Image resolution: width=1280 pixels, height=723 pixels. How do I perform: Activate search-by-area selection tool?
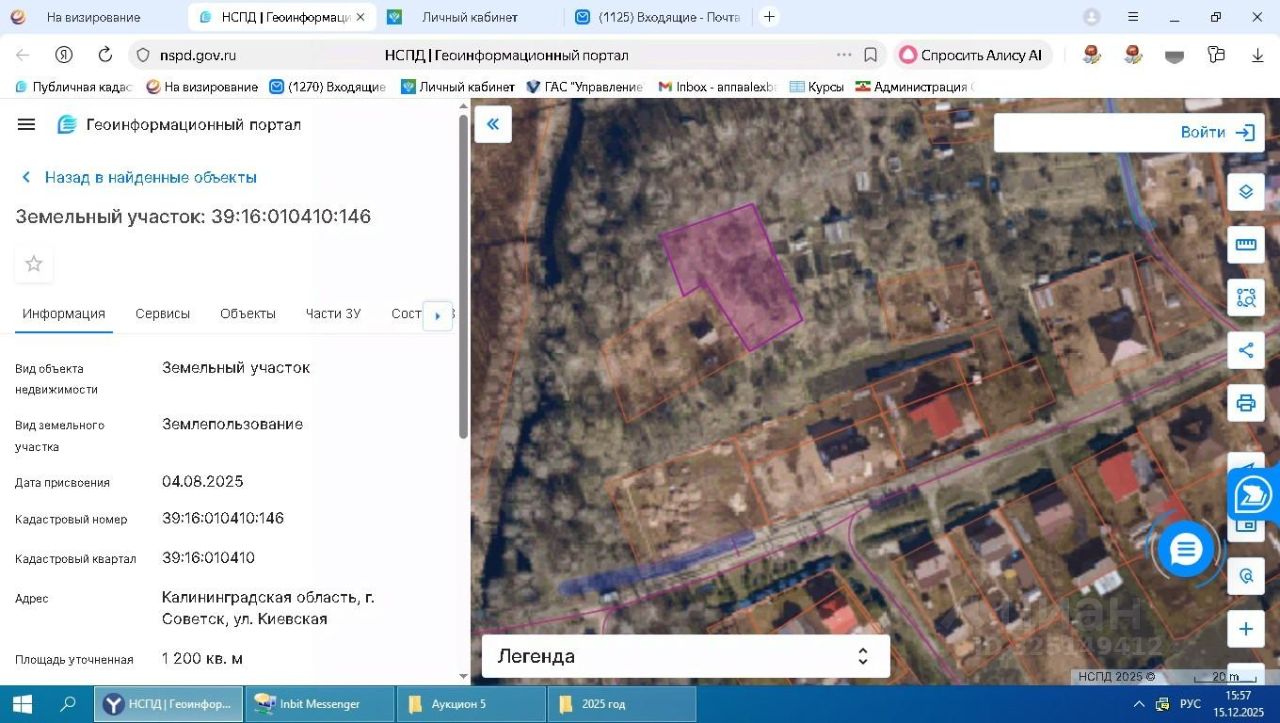(1246, 297)
